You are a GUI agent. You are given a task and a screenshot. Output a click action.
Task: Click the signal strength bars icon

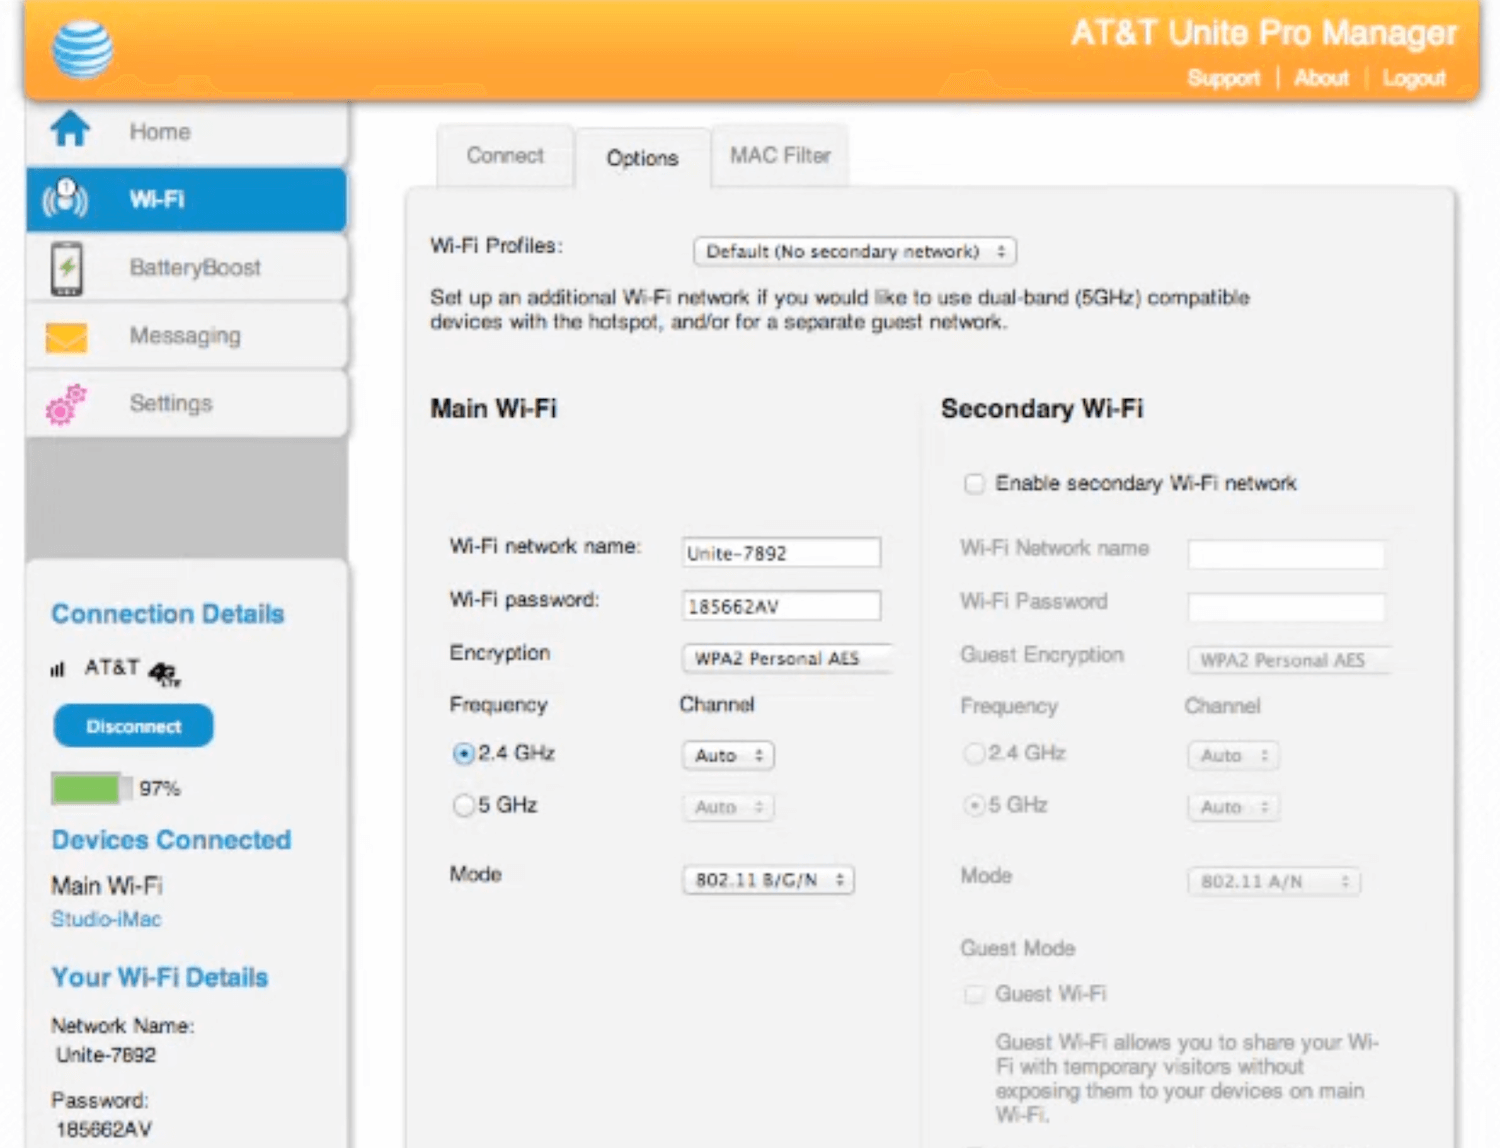[x=58, y=669]
